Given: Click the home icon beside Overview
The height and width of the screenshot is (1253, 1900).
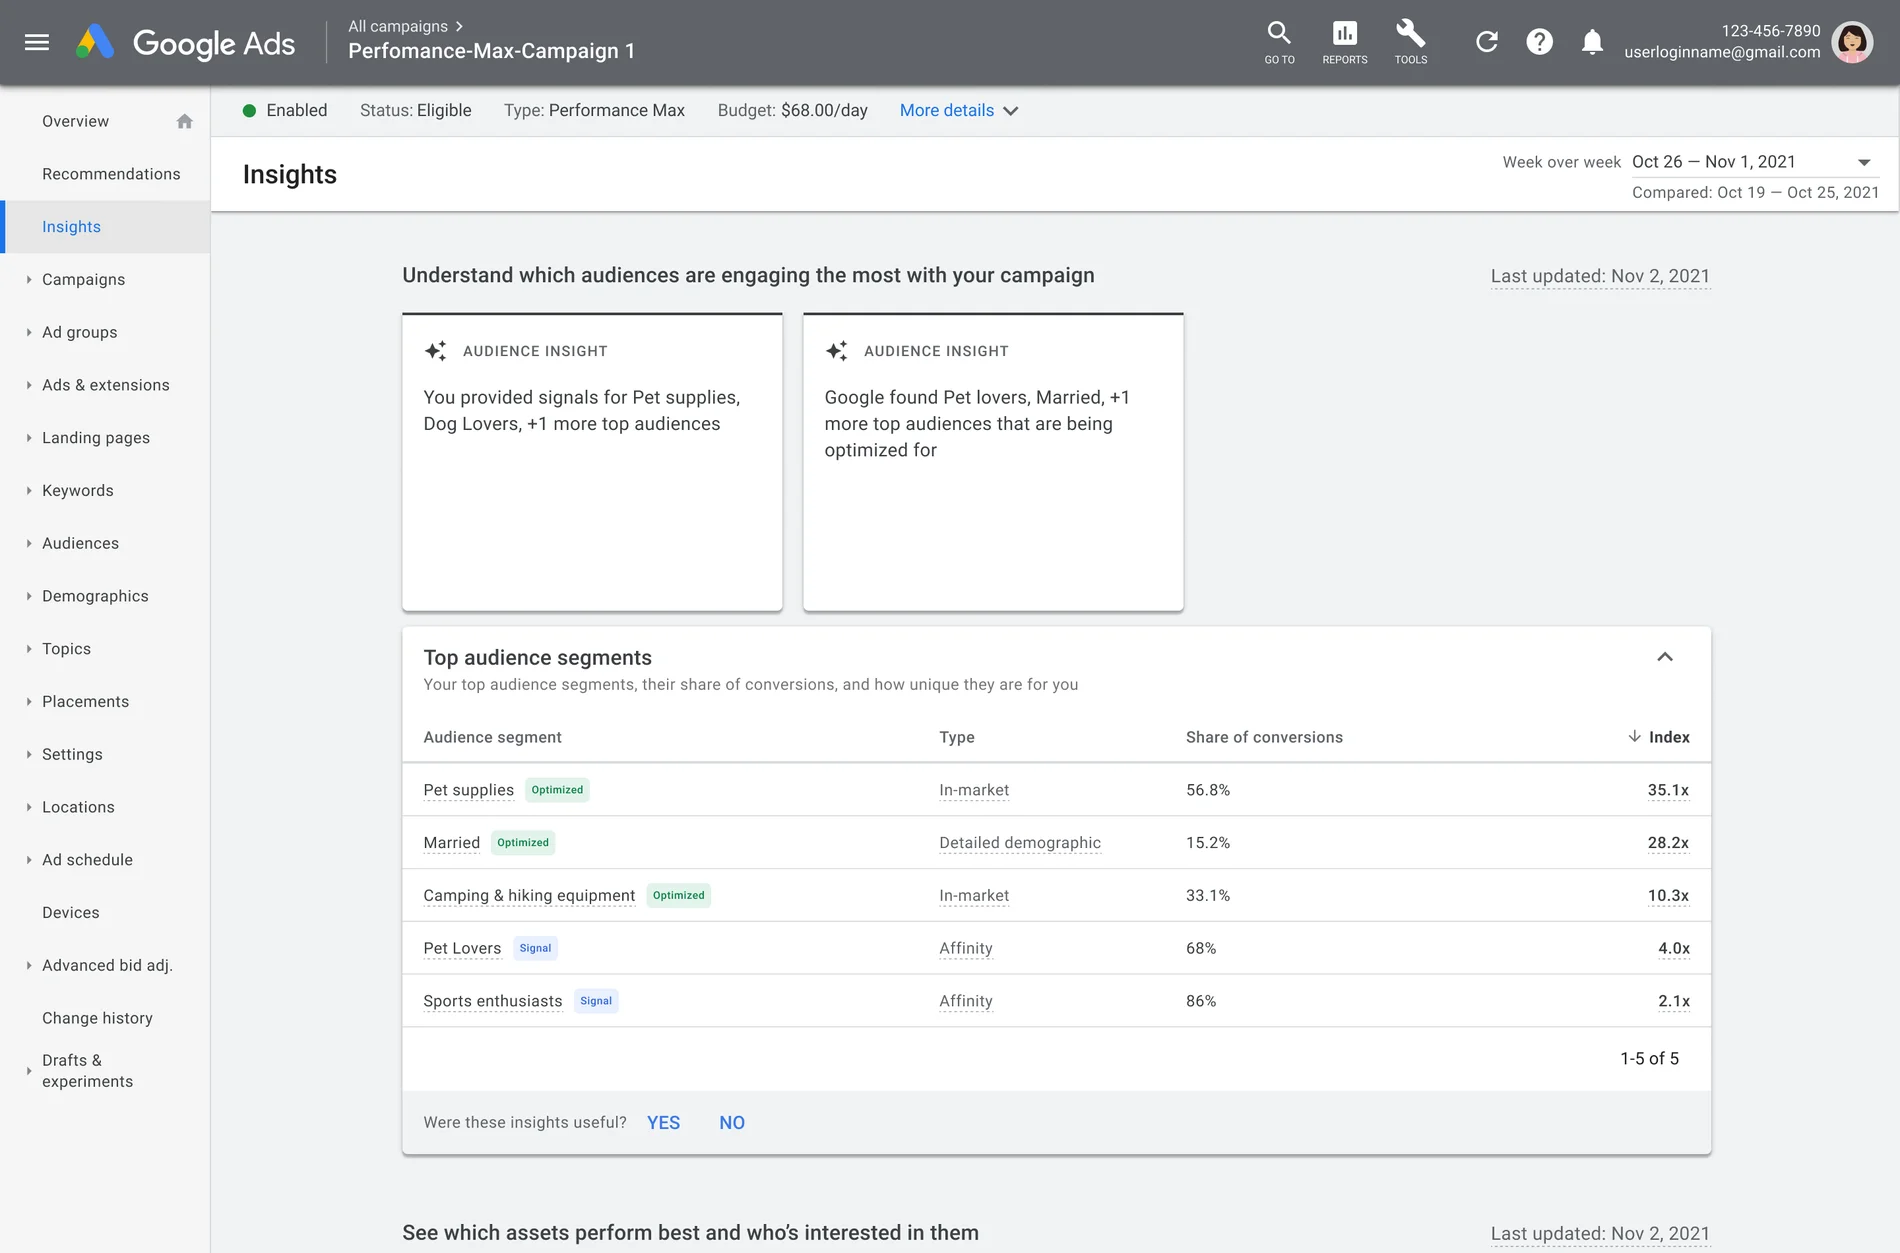Looking at the screenshot, I should [x=184, y=121].
